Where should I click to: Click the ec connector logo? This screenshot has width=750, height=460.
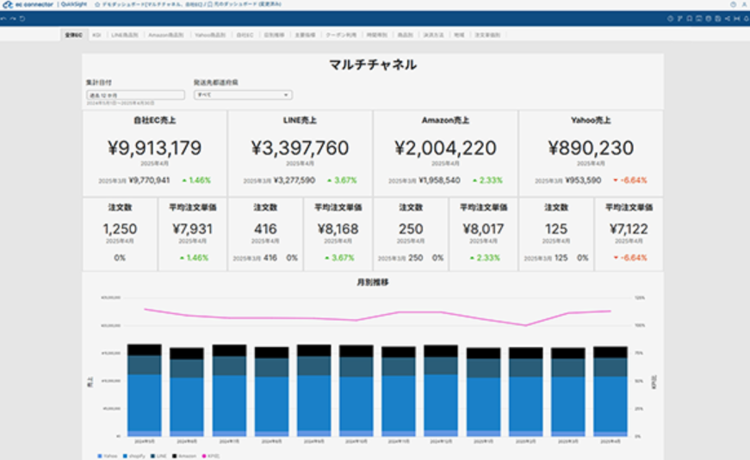(x=26, y=5)
